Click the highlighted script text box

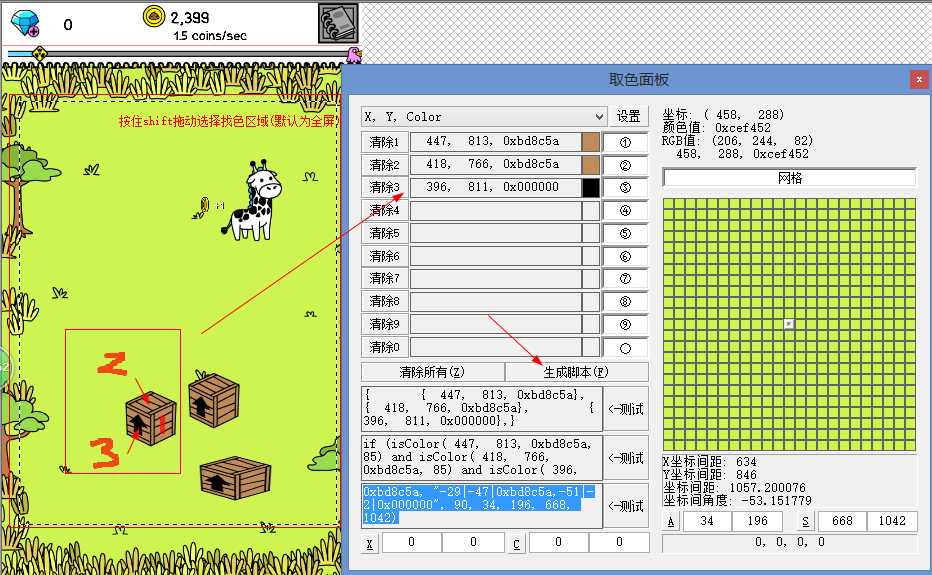(482, 506)
